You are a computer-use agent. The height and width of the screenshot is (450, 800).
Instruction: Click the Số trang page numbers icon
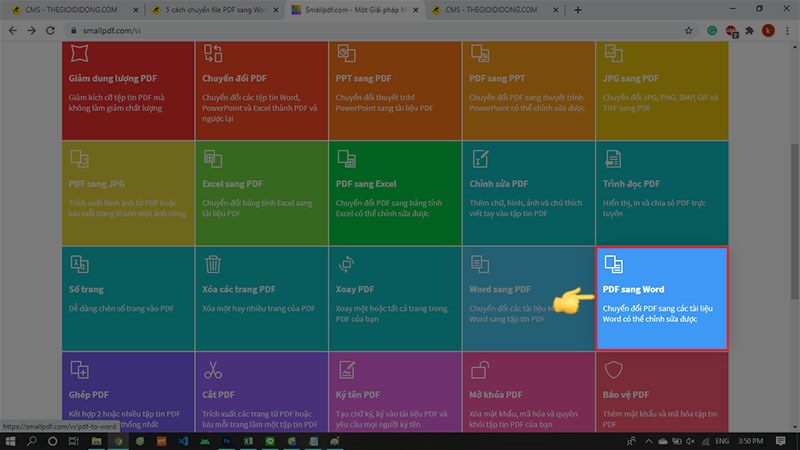click(x=80, y=264)
